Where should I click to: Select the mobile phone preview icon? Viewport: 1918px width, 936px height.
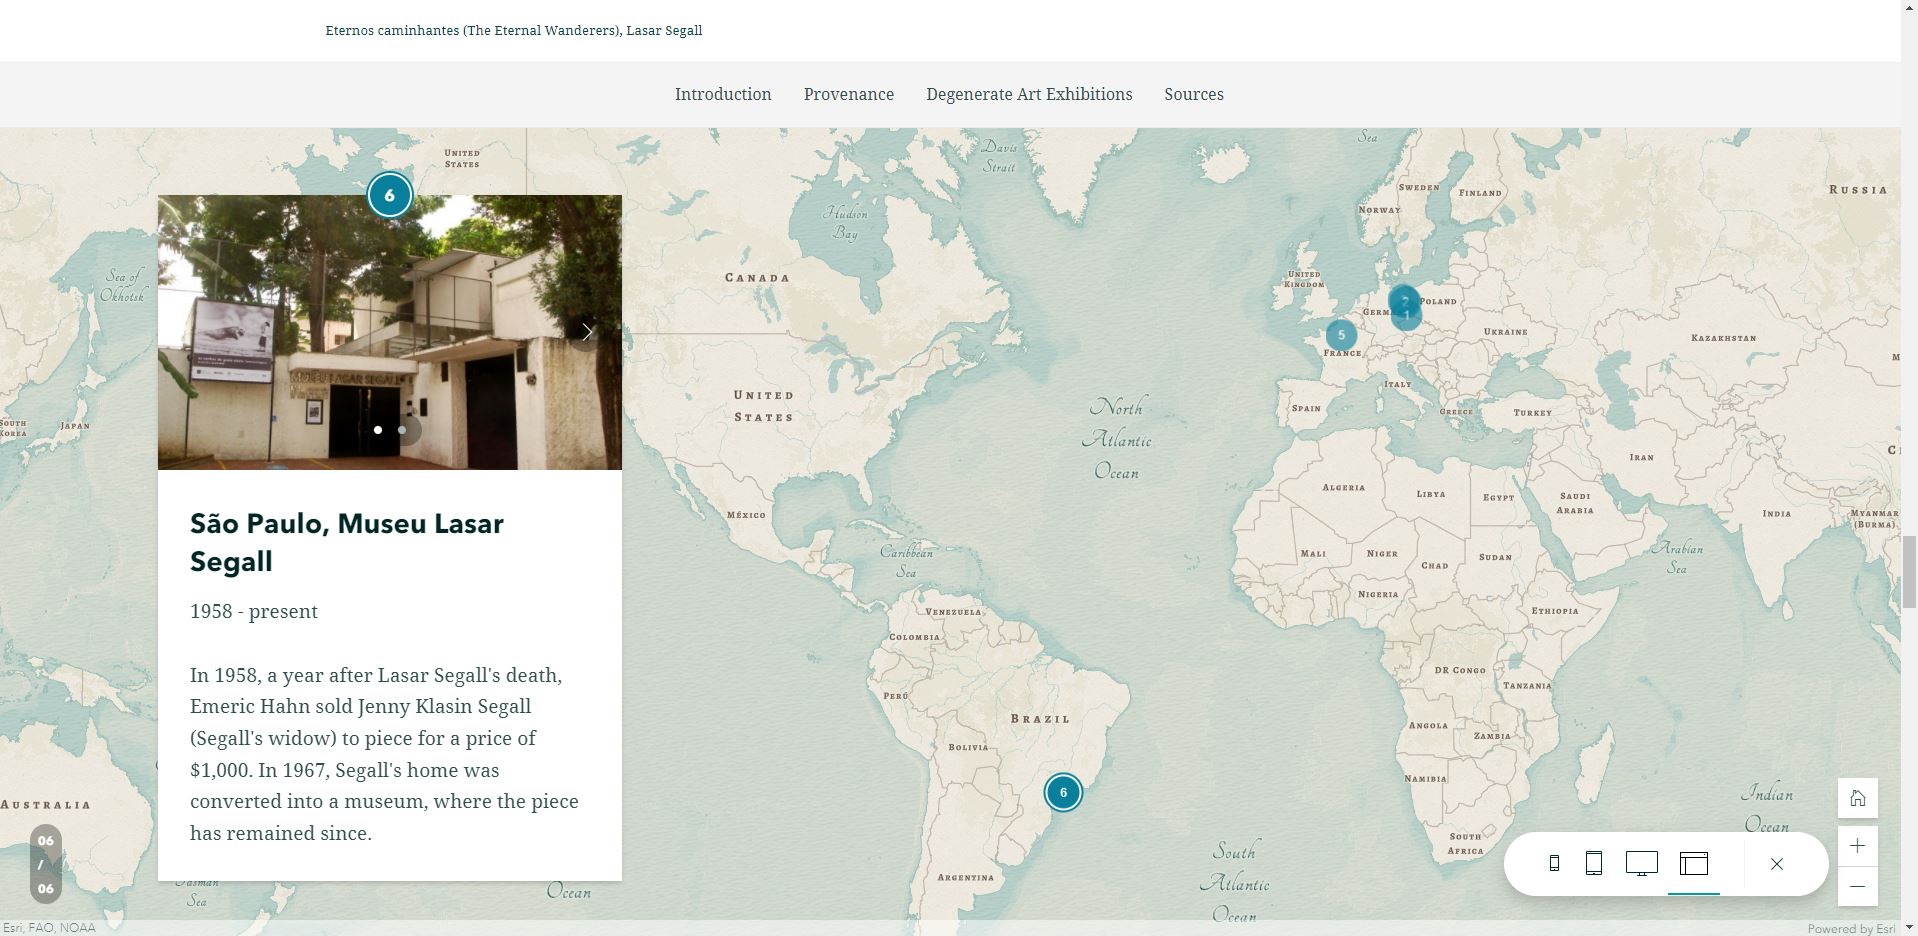1554,863
